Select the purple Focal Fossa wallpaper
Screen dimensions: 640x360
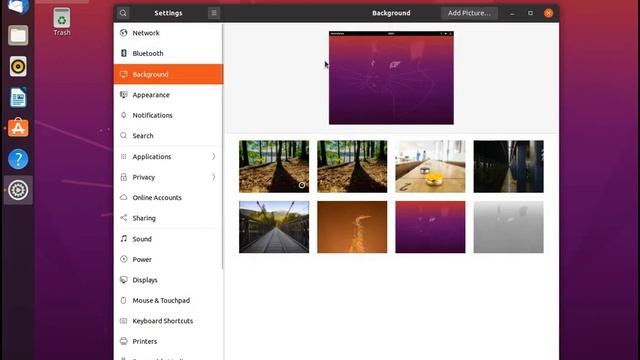(x=430, y=227)
